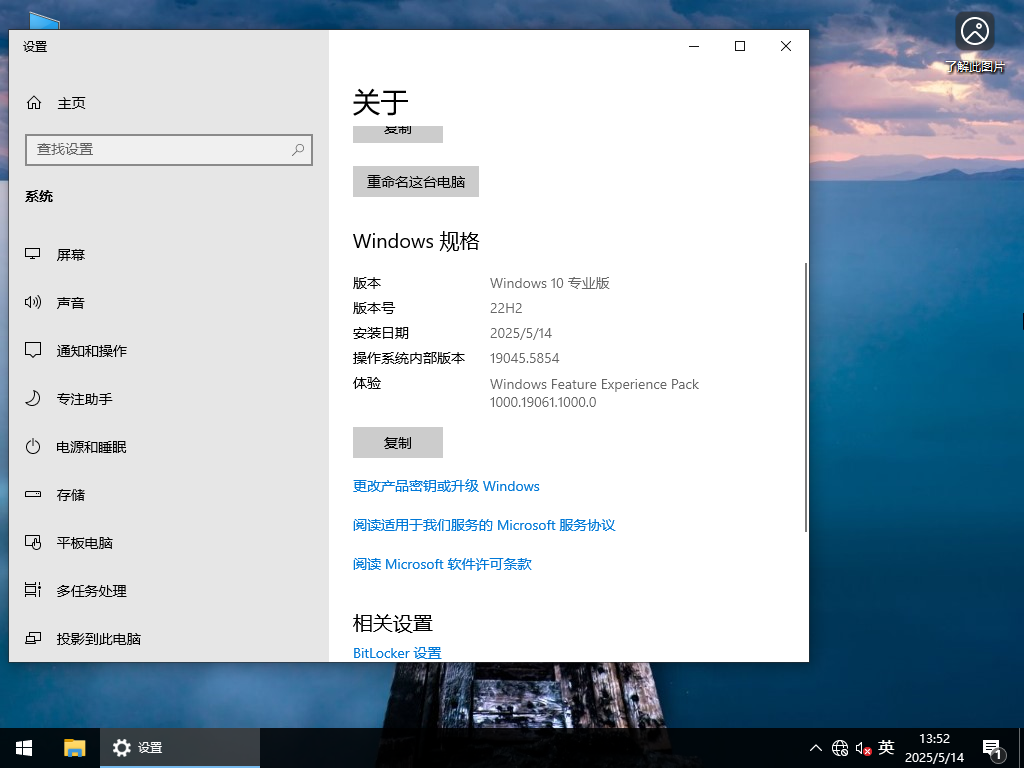Go to Settings 主页 (Home)
Viewport: 1024px width, 768px height.
pyautogui.click(x=69, y=103)
